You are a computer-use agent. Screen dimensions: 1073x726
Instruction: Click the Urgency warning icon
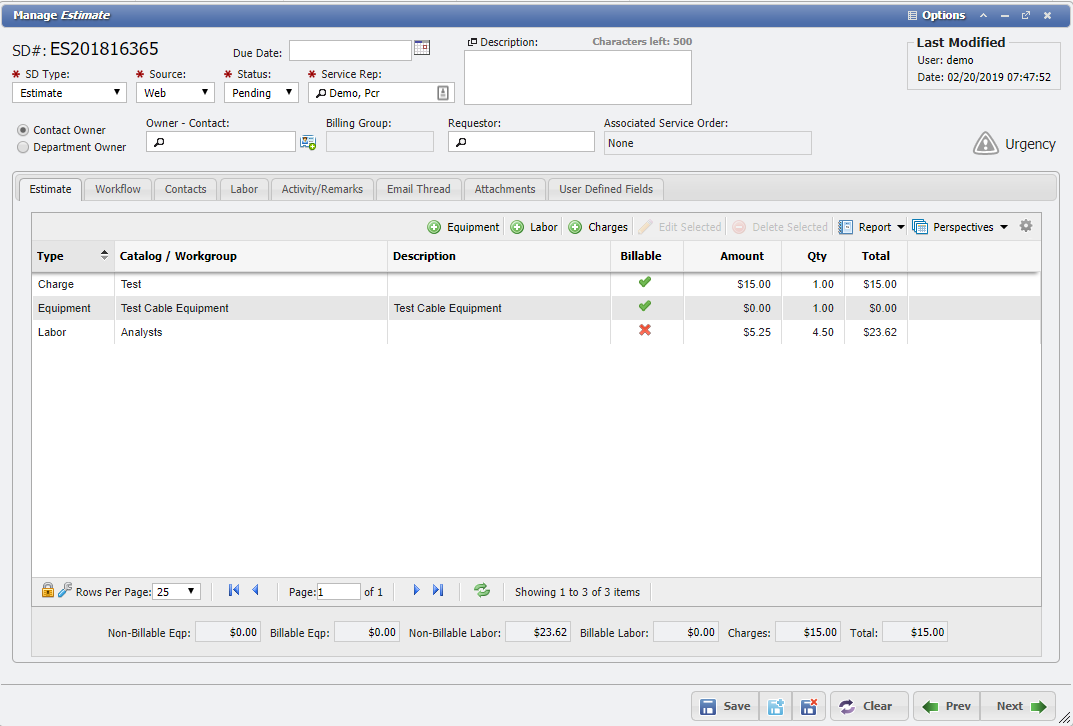(x=986, y=144)
